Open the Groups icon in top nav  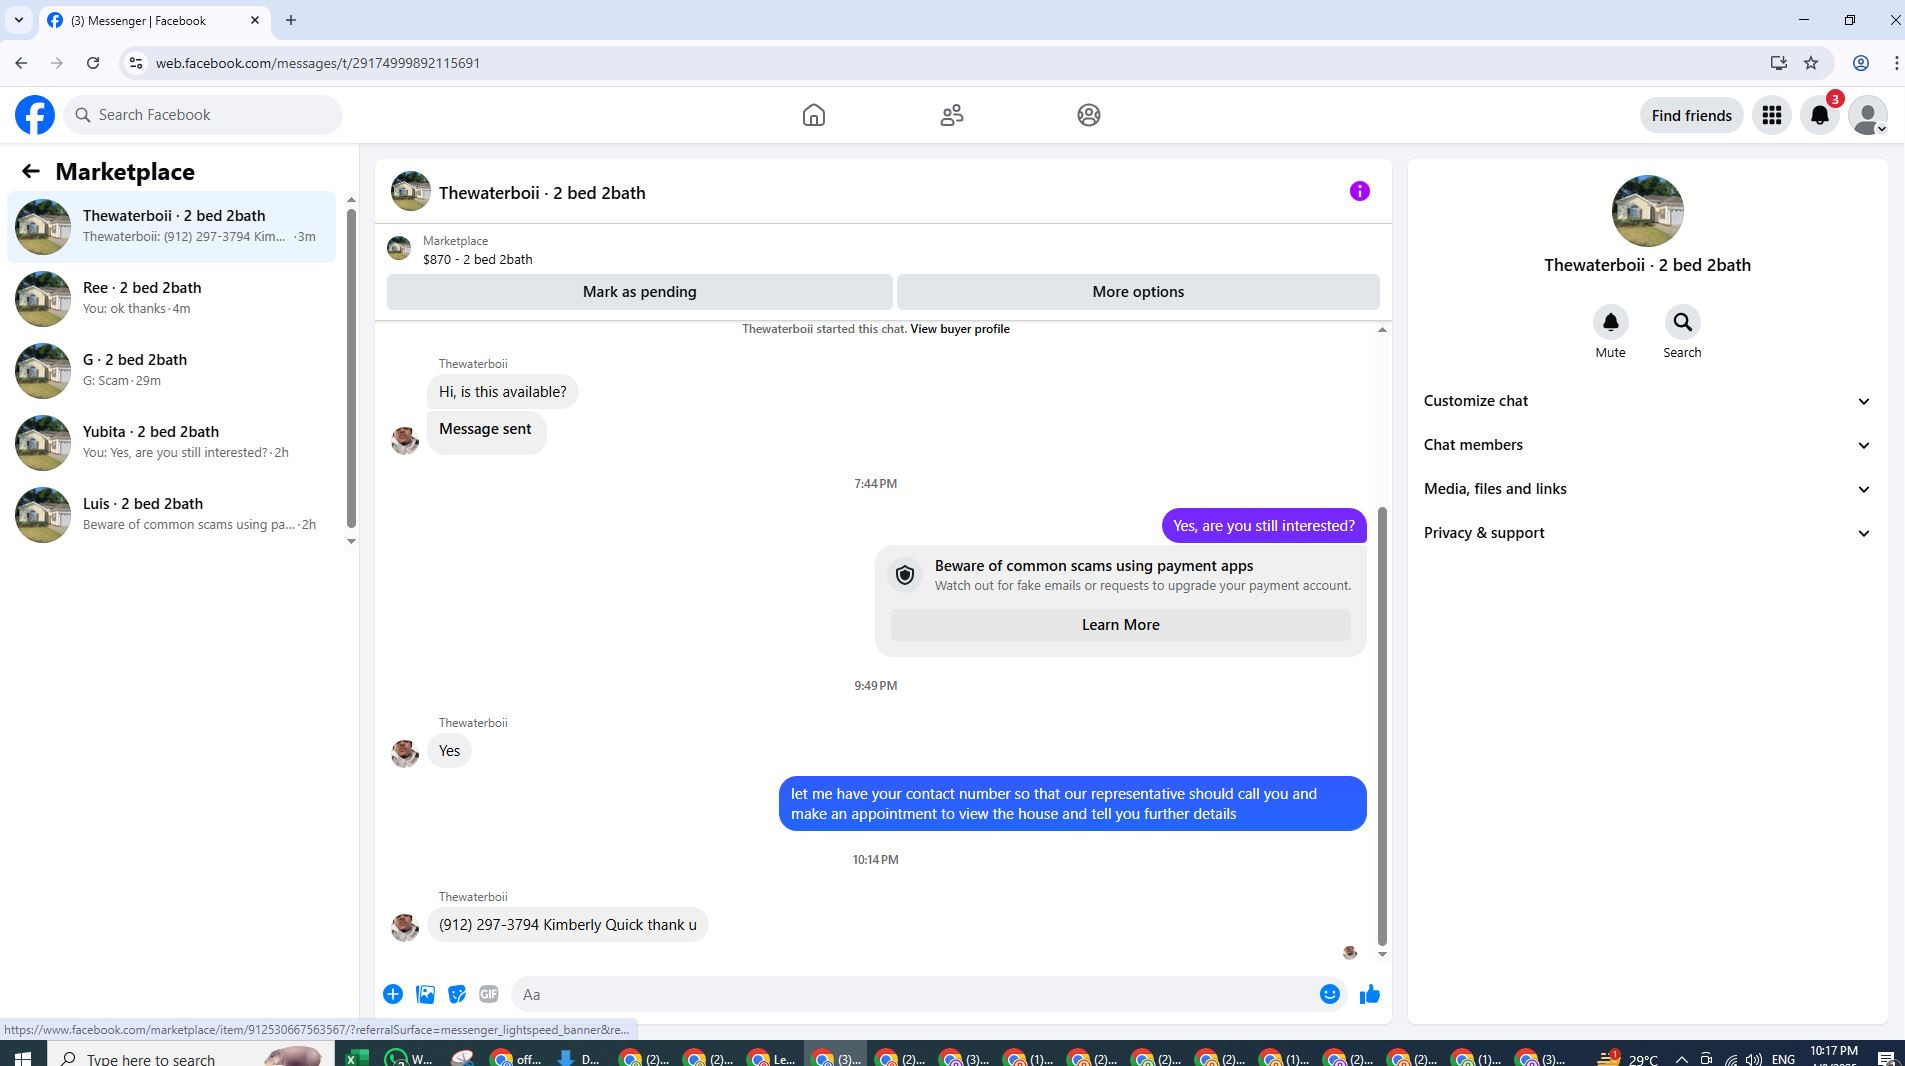point(1089,115)
